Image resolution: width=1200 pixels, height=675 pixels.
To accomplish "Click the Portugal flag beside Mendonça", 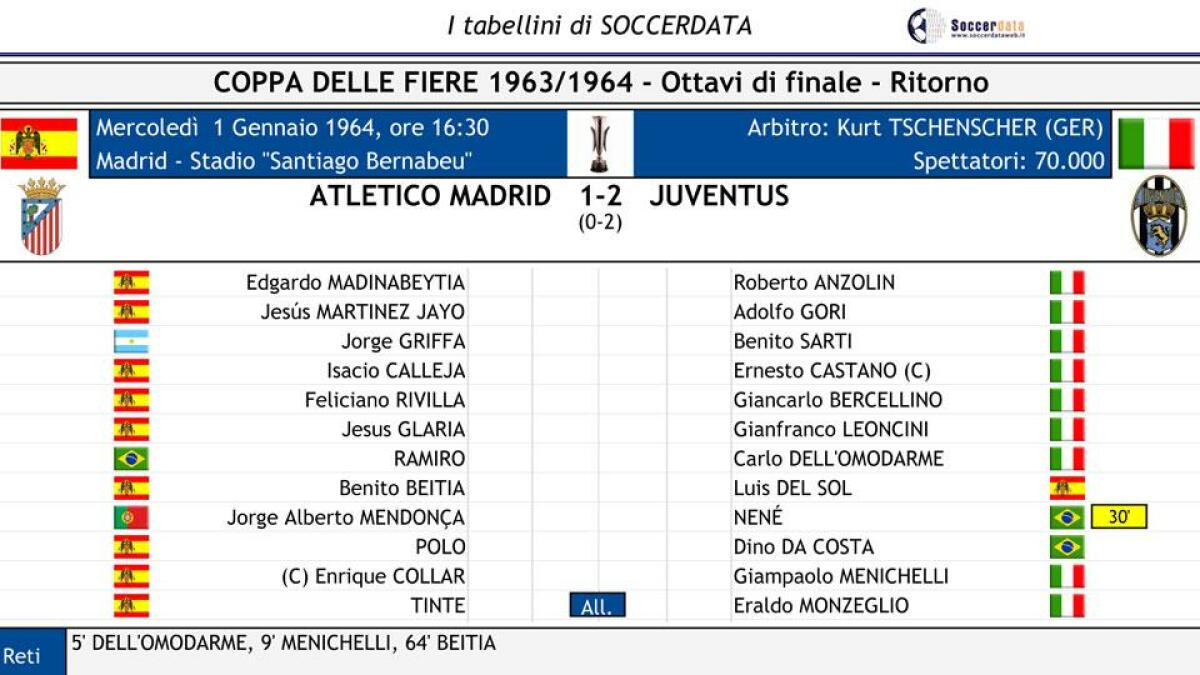I will coord(131,518).
